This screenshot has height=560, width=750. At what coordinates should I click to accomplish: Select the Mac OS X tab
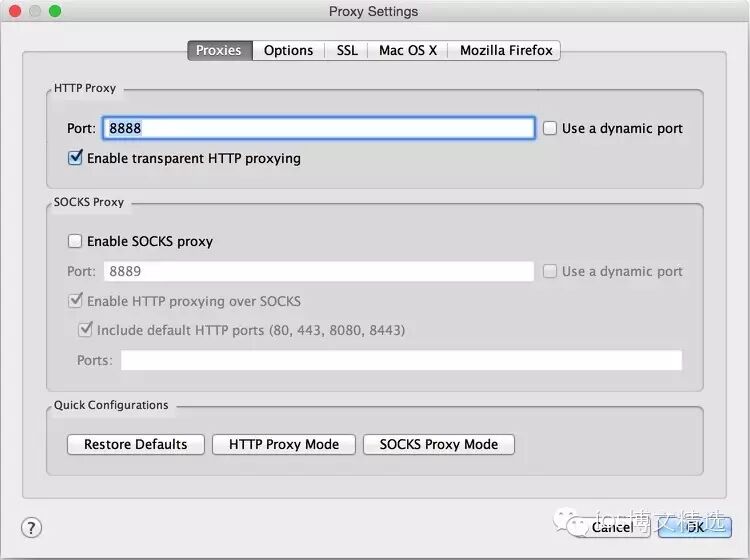(x=408, y=50)
